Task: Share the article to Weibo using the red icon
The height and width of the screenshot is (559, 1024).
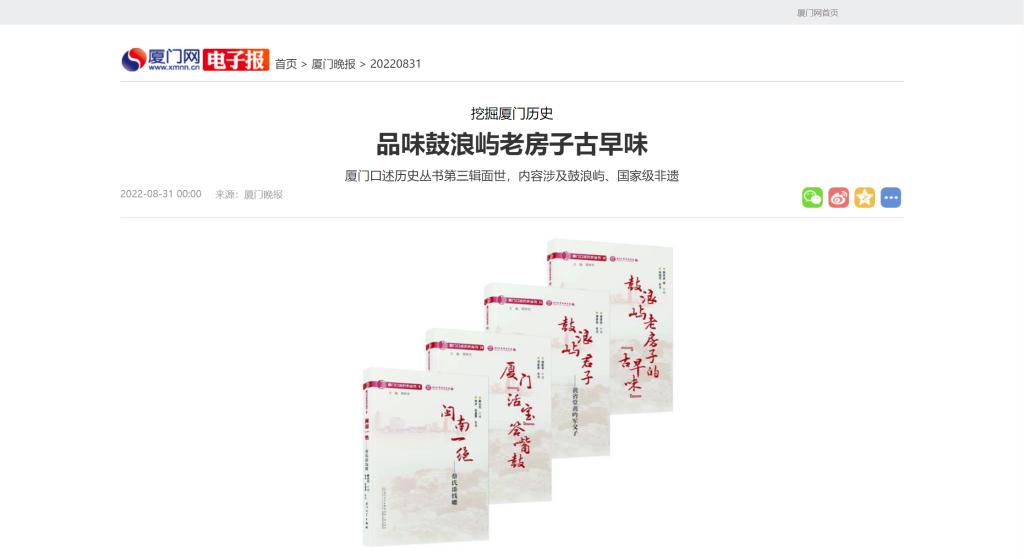Action: pyautogui.click(x=839, y=197)
